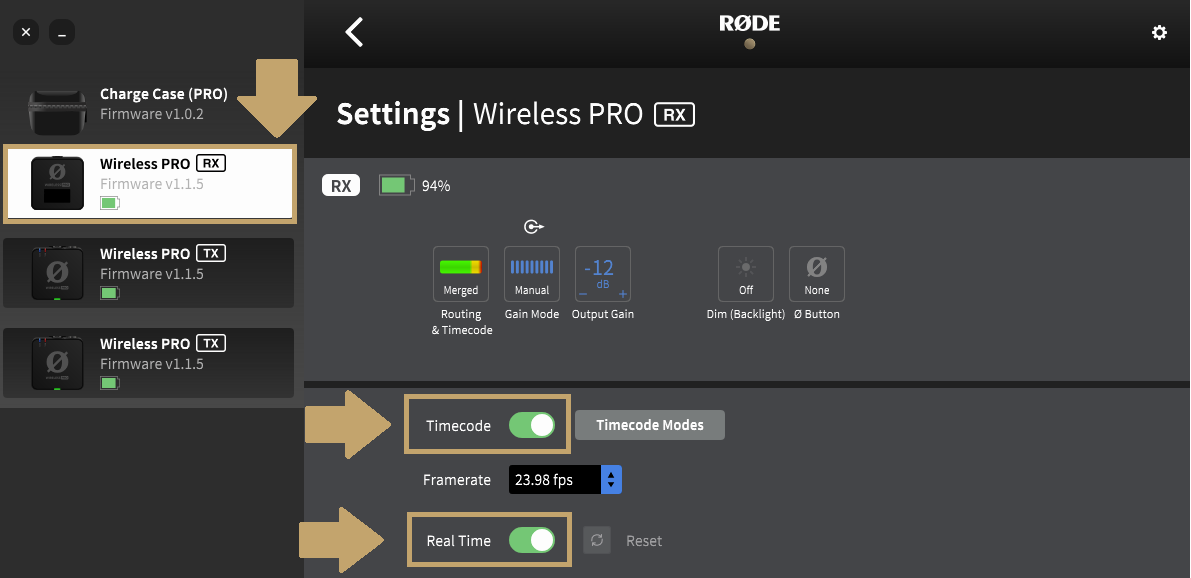The width and height of the screenshot is (1191, 578).
Task: Click the Reset text label
Action: click(x=644, y=541)
